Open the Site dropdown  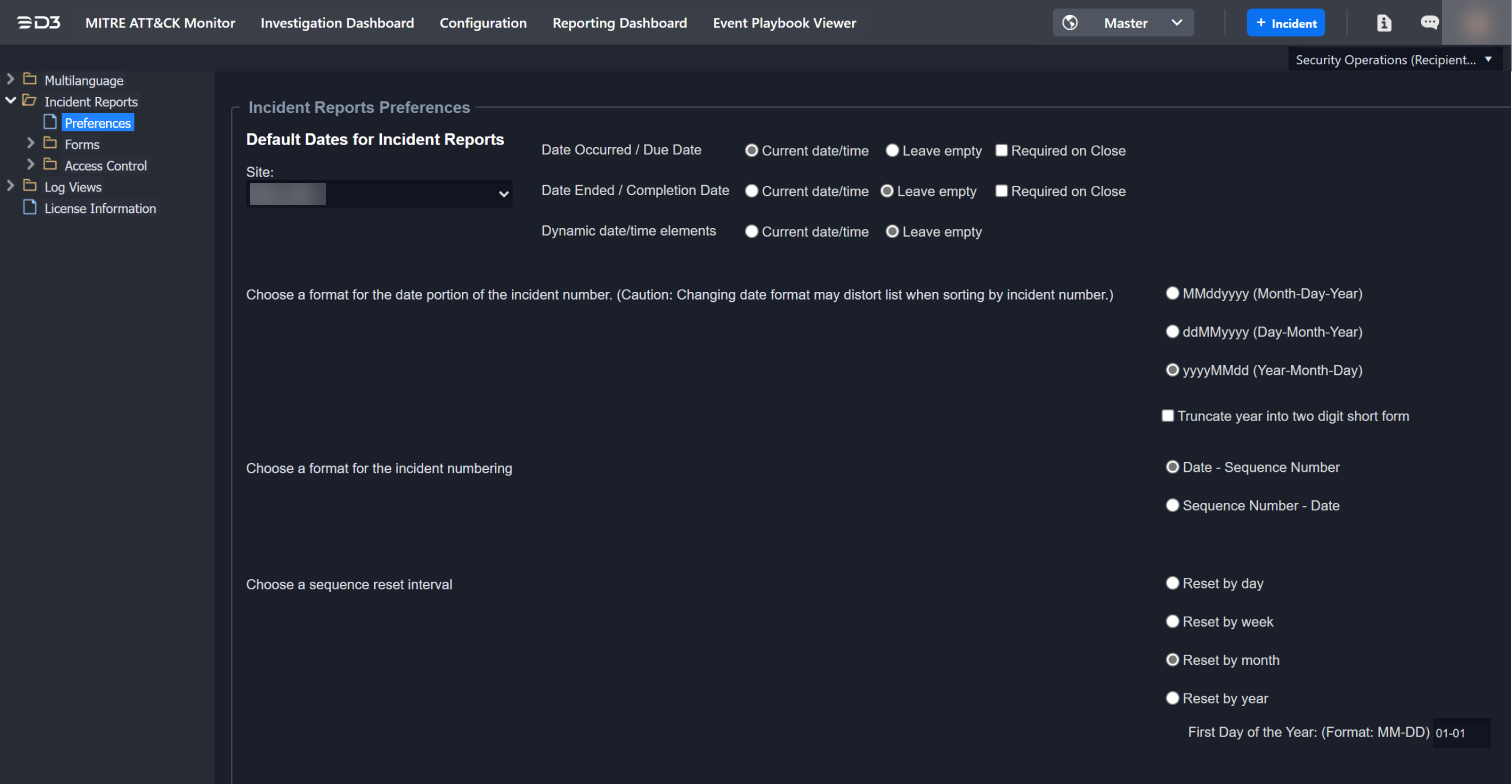coord(379,194)
